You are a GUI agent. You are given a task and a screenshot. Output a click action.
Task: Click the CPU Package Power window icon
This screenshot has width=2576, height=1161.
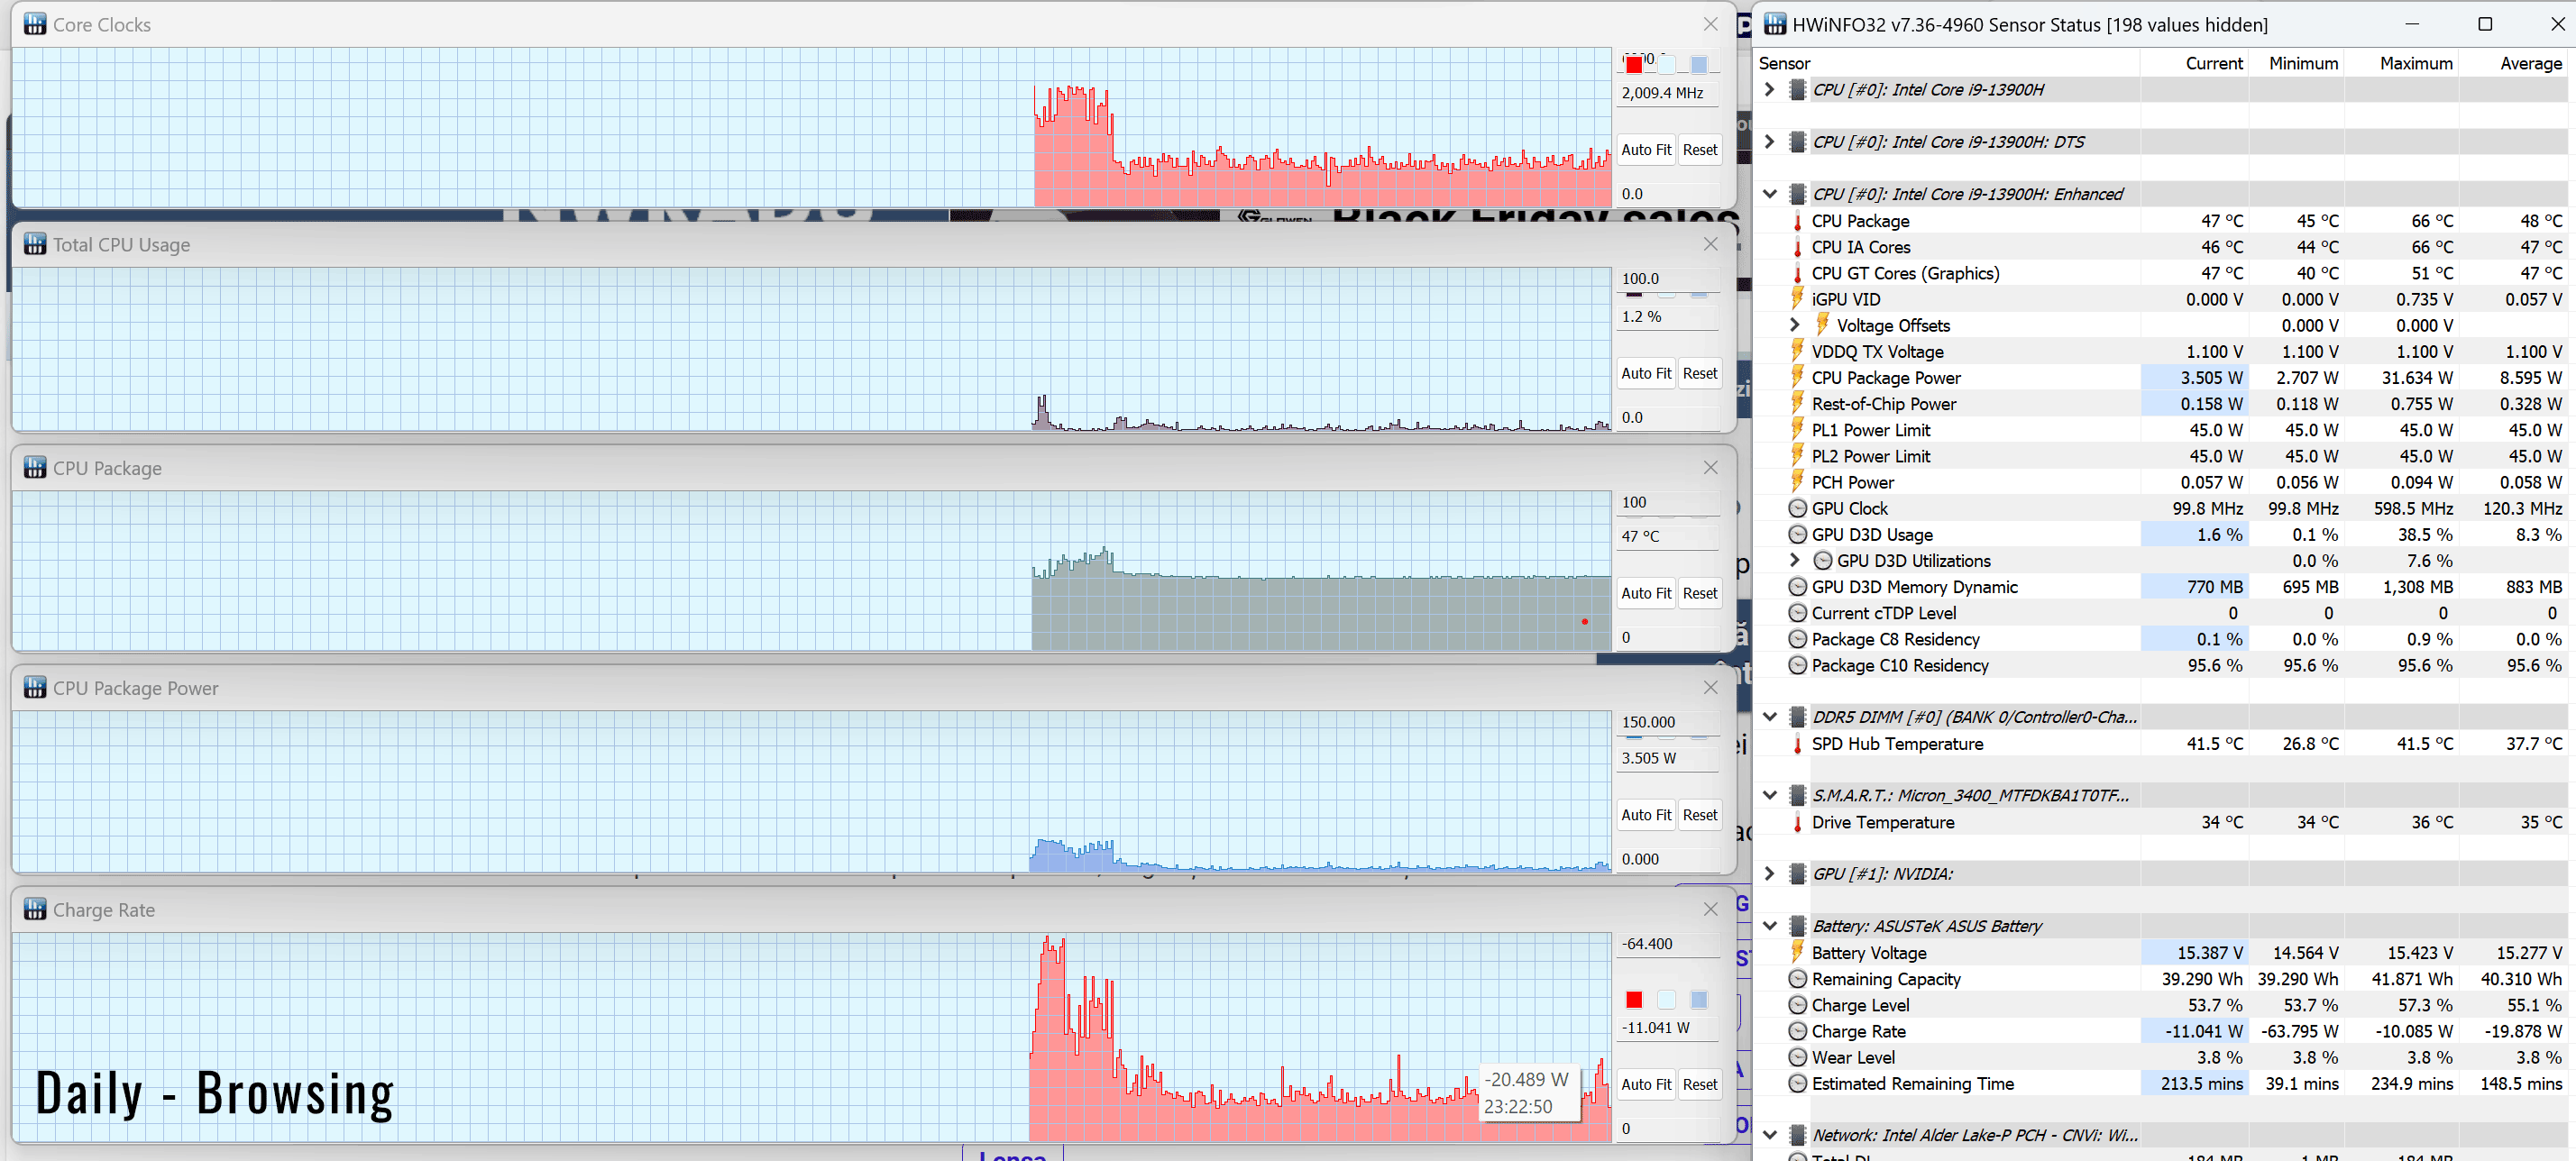[35, 688]
